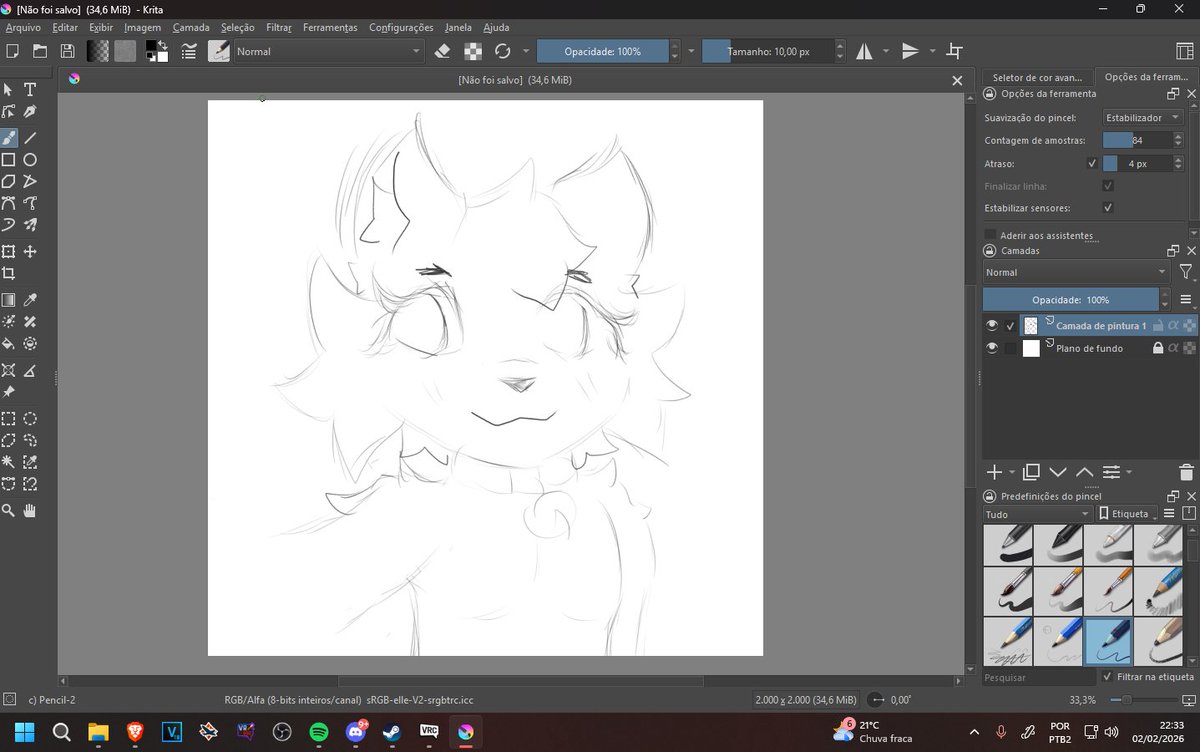Image resolution: width=1200 pixels, height=752 pixels.
Task: Hide the Camada de pintura 1 layer
Action: (x=992, y=326)
